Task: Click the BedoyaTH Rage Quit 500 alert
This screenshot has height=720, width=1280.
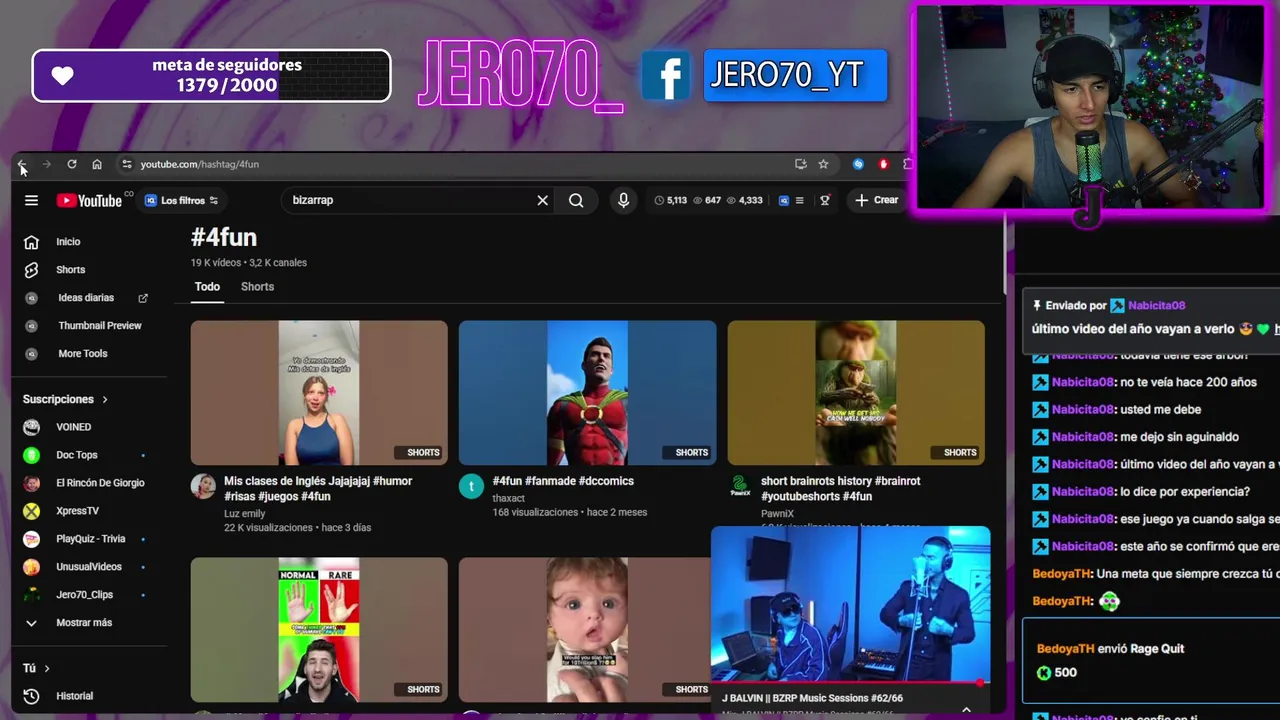Action: [1151, 661]
